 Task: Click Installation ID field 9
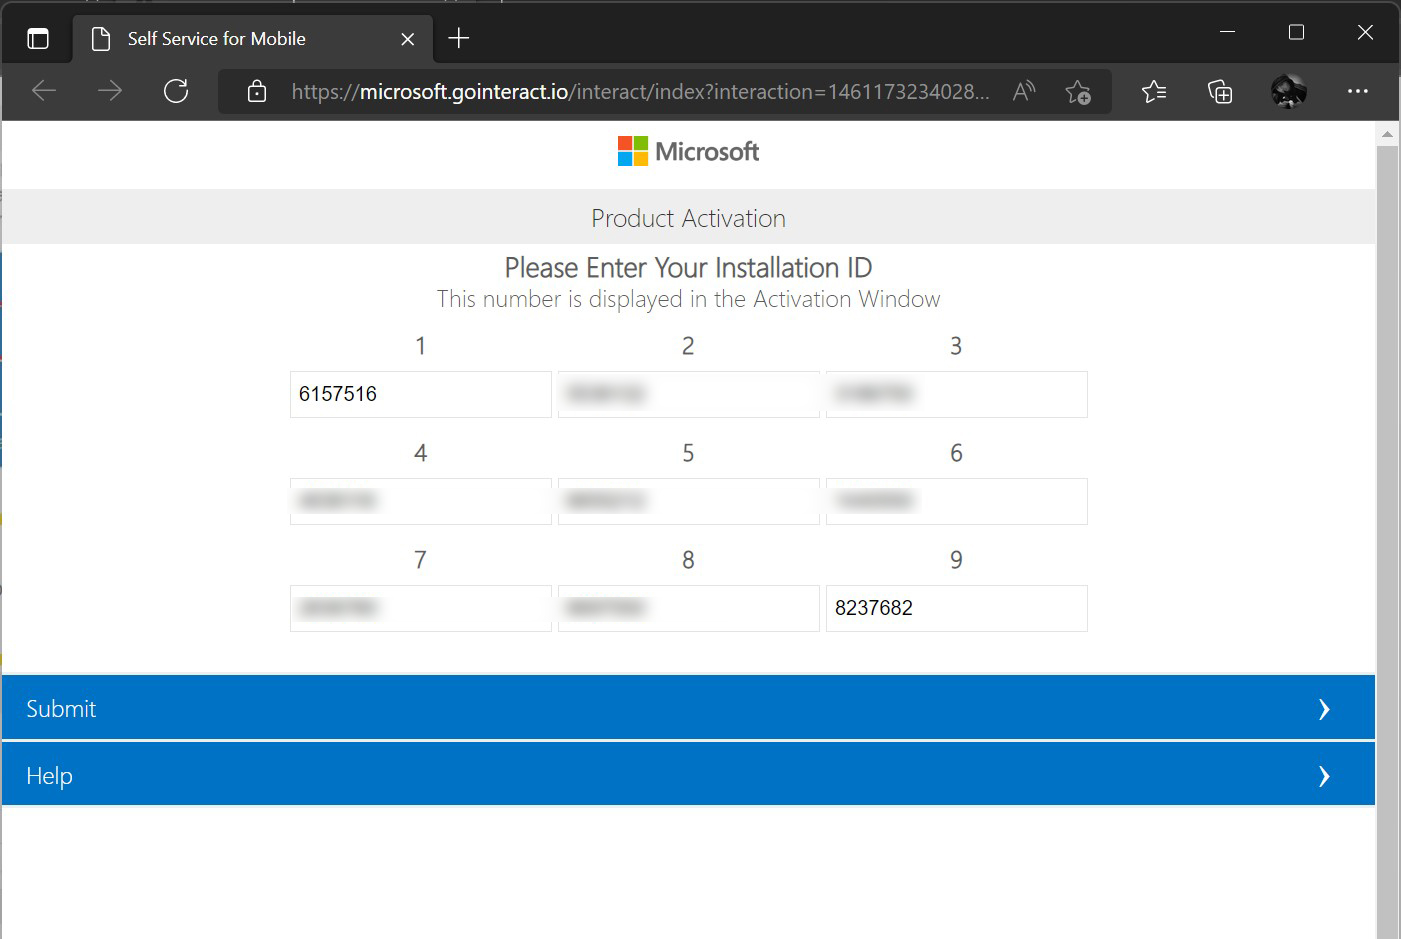[957, 608]
